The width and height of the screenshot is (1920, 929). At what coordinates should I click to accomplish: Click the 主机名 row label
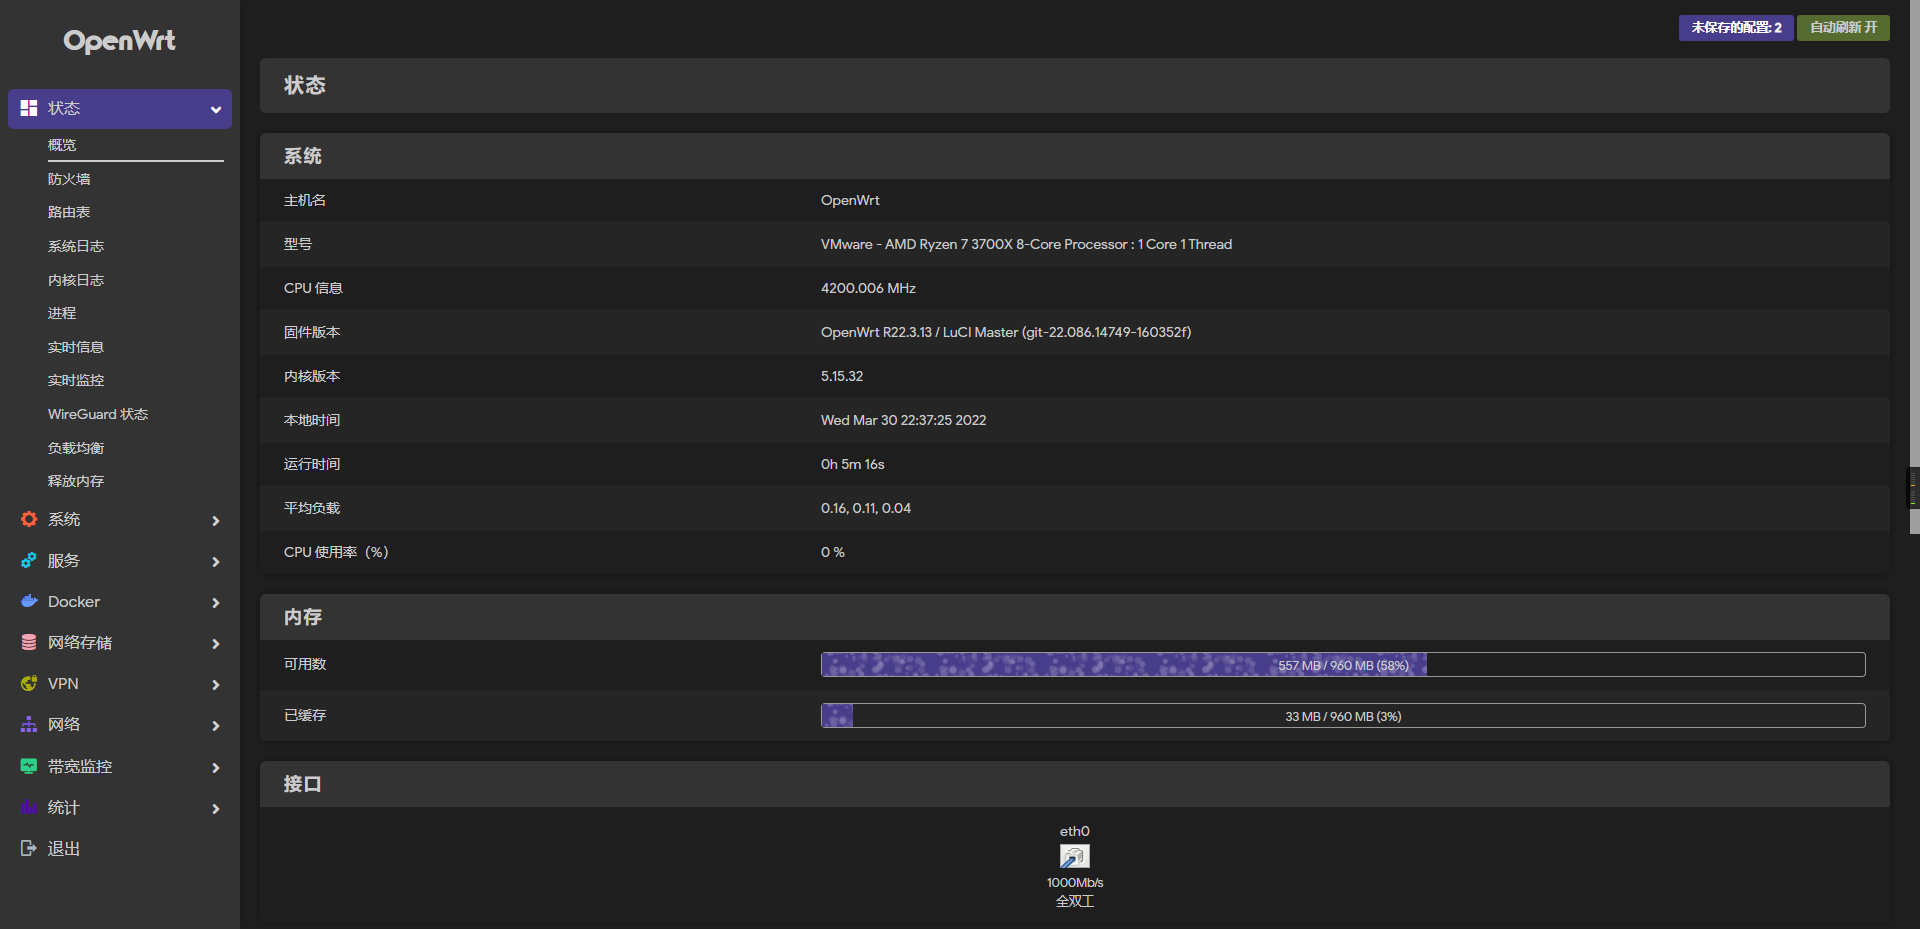pyautogui.click(x=305, y=200)
